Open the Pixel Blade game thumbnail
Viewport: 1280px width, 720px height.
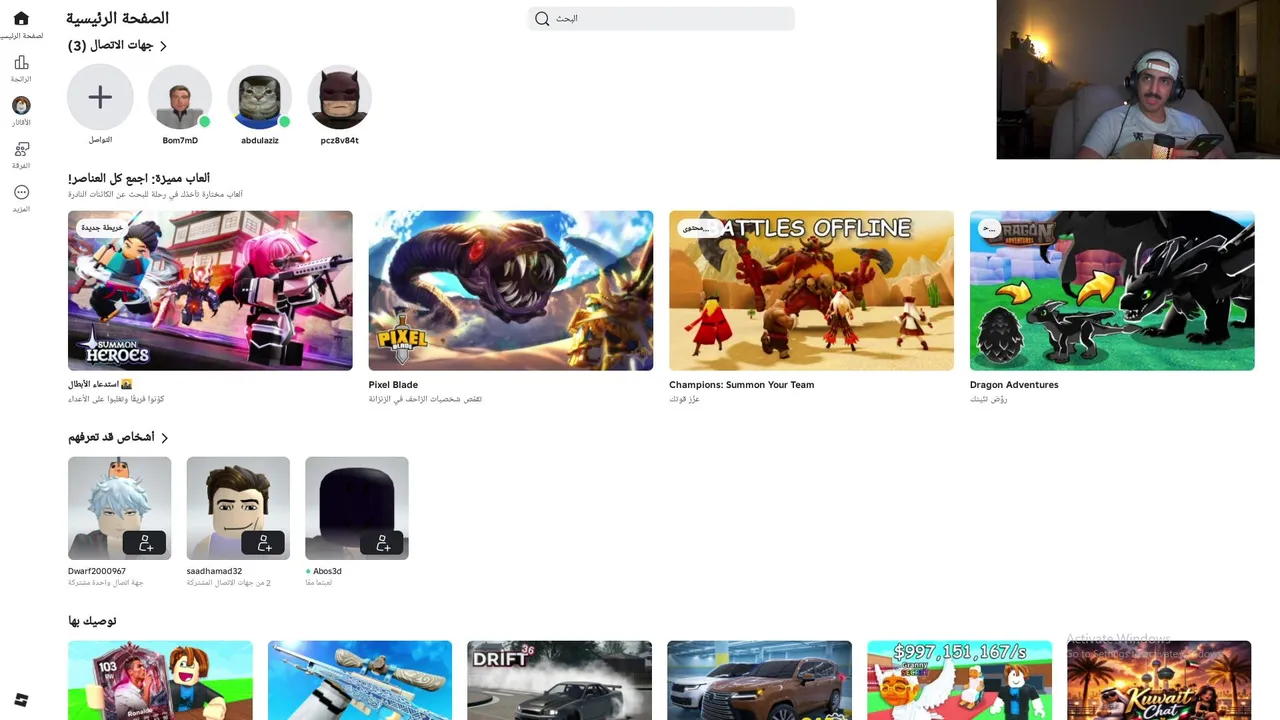pyautogui.click(x=511, y=290)
